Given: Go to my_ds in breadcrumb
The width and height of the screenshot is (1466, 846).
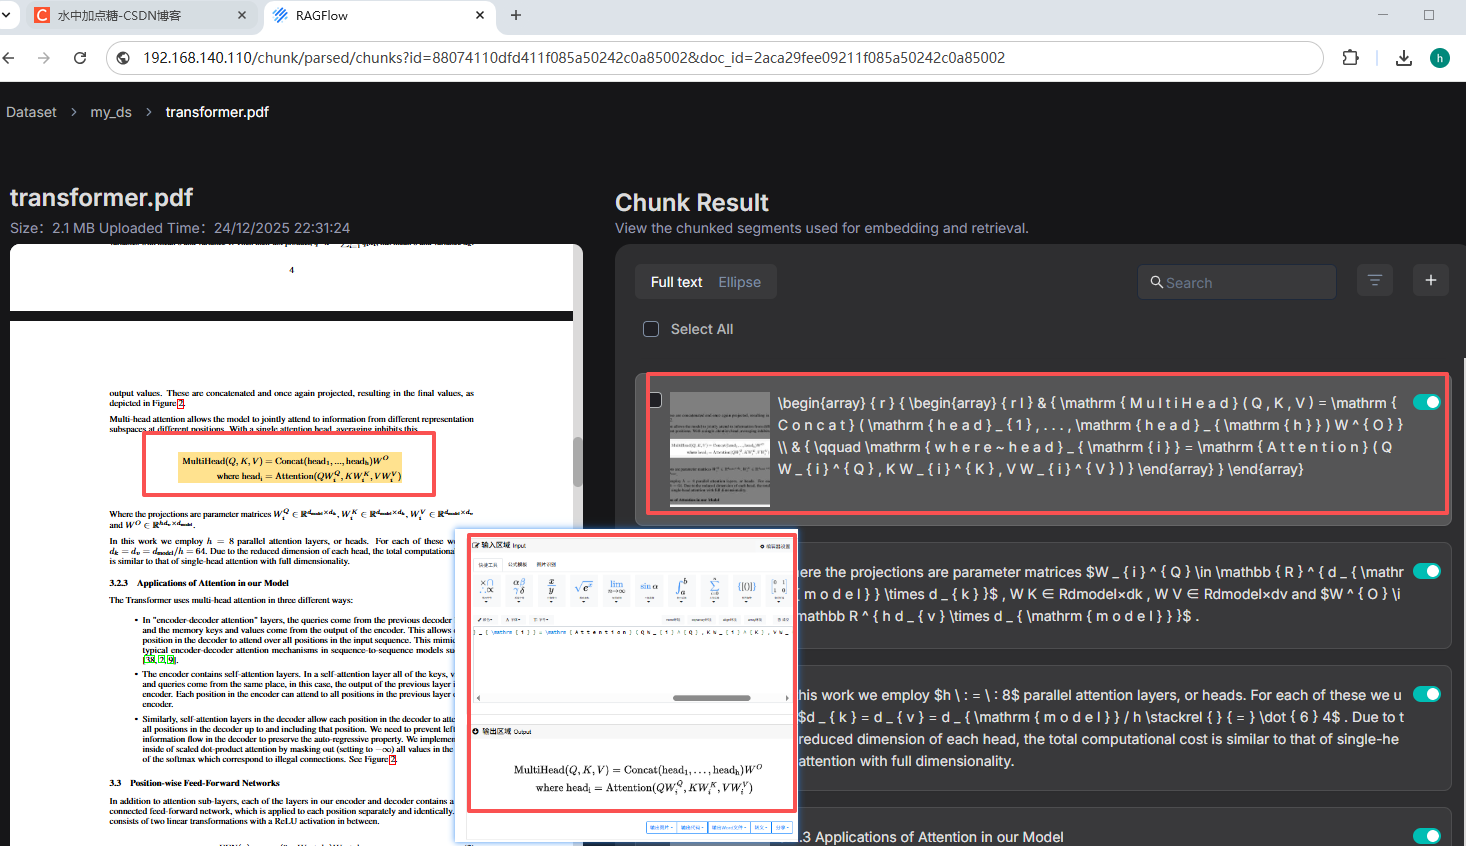Looking at the screenshot, I should click(111, 112).
